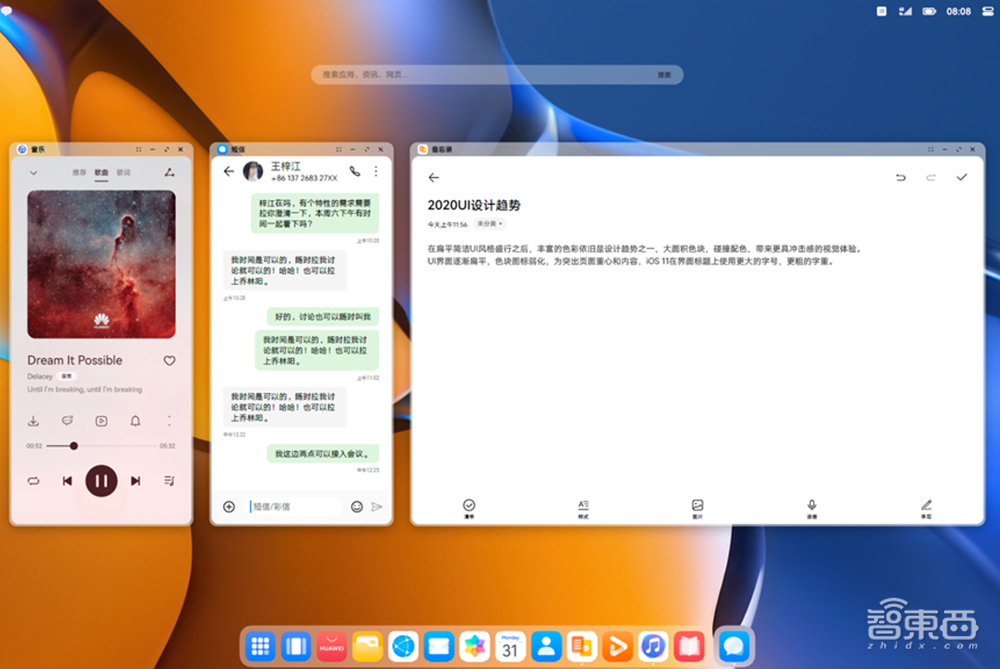This screenshot has height=669, width=1000.
Task: Undo the last edit in Memo
Action: click(x=900, y=176)
